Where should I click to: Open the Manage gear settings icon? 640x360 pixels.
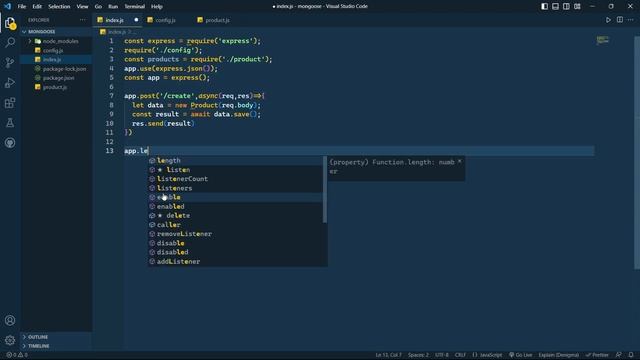10,340
